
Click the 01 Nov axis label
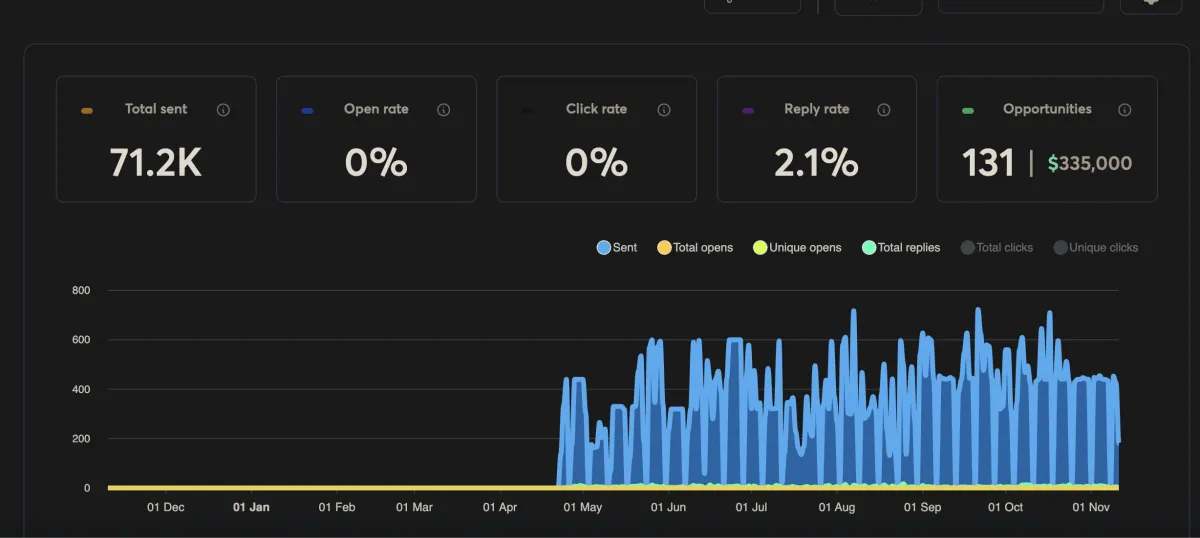[x=1092, y=507]
